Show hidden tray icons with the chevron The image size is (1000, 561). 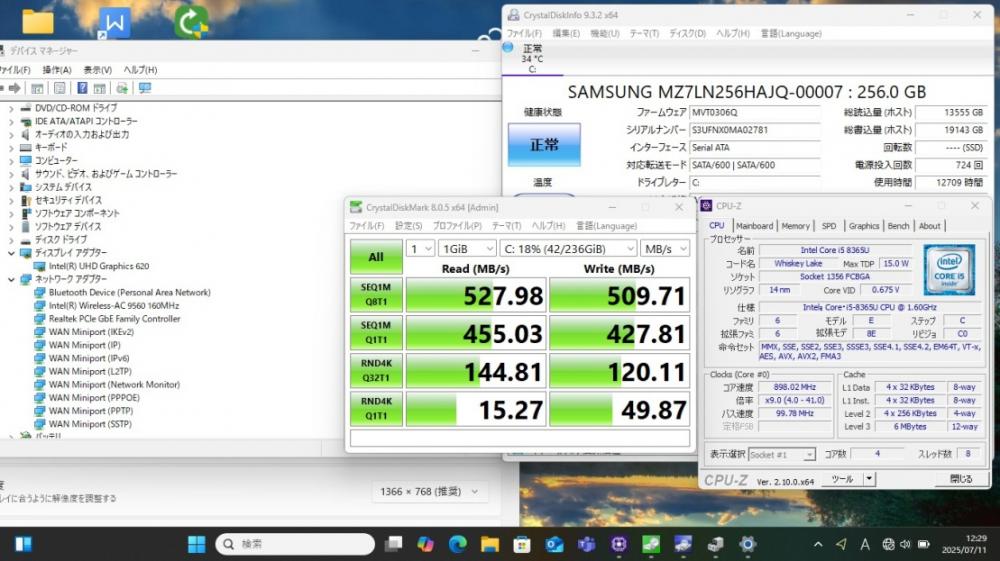tap(818, 544)
